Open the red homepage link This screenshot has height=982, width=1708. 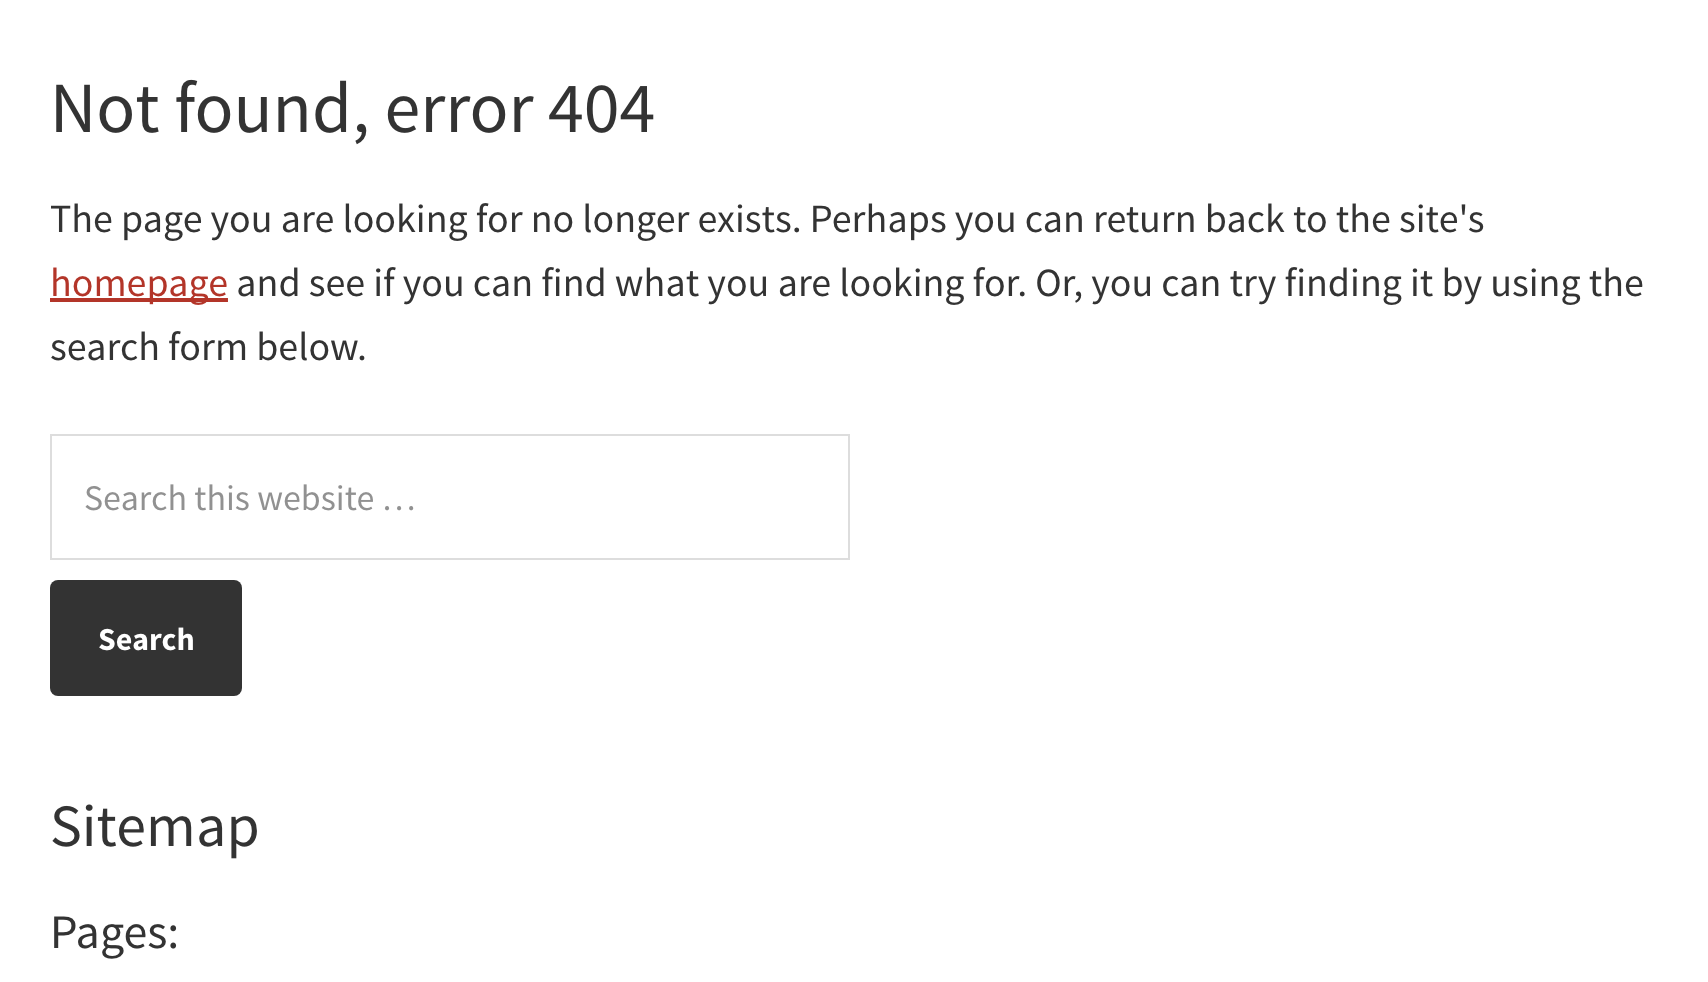click(x=139, y=283)
